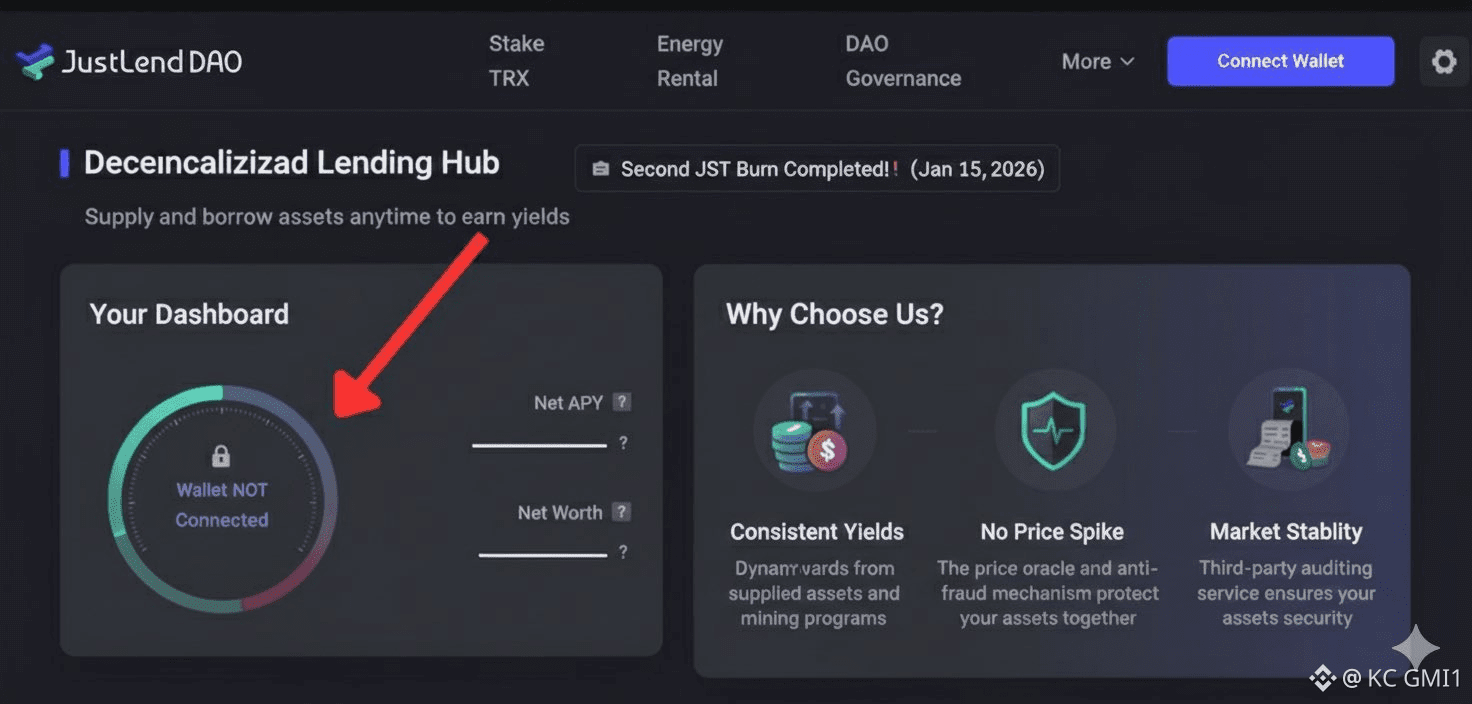Click the Net Worth help icon
Screen dimensions: 1472x704
pyautogui.click(x=622, y=513)
